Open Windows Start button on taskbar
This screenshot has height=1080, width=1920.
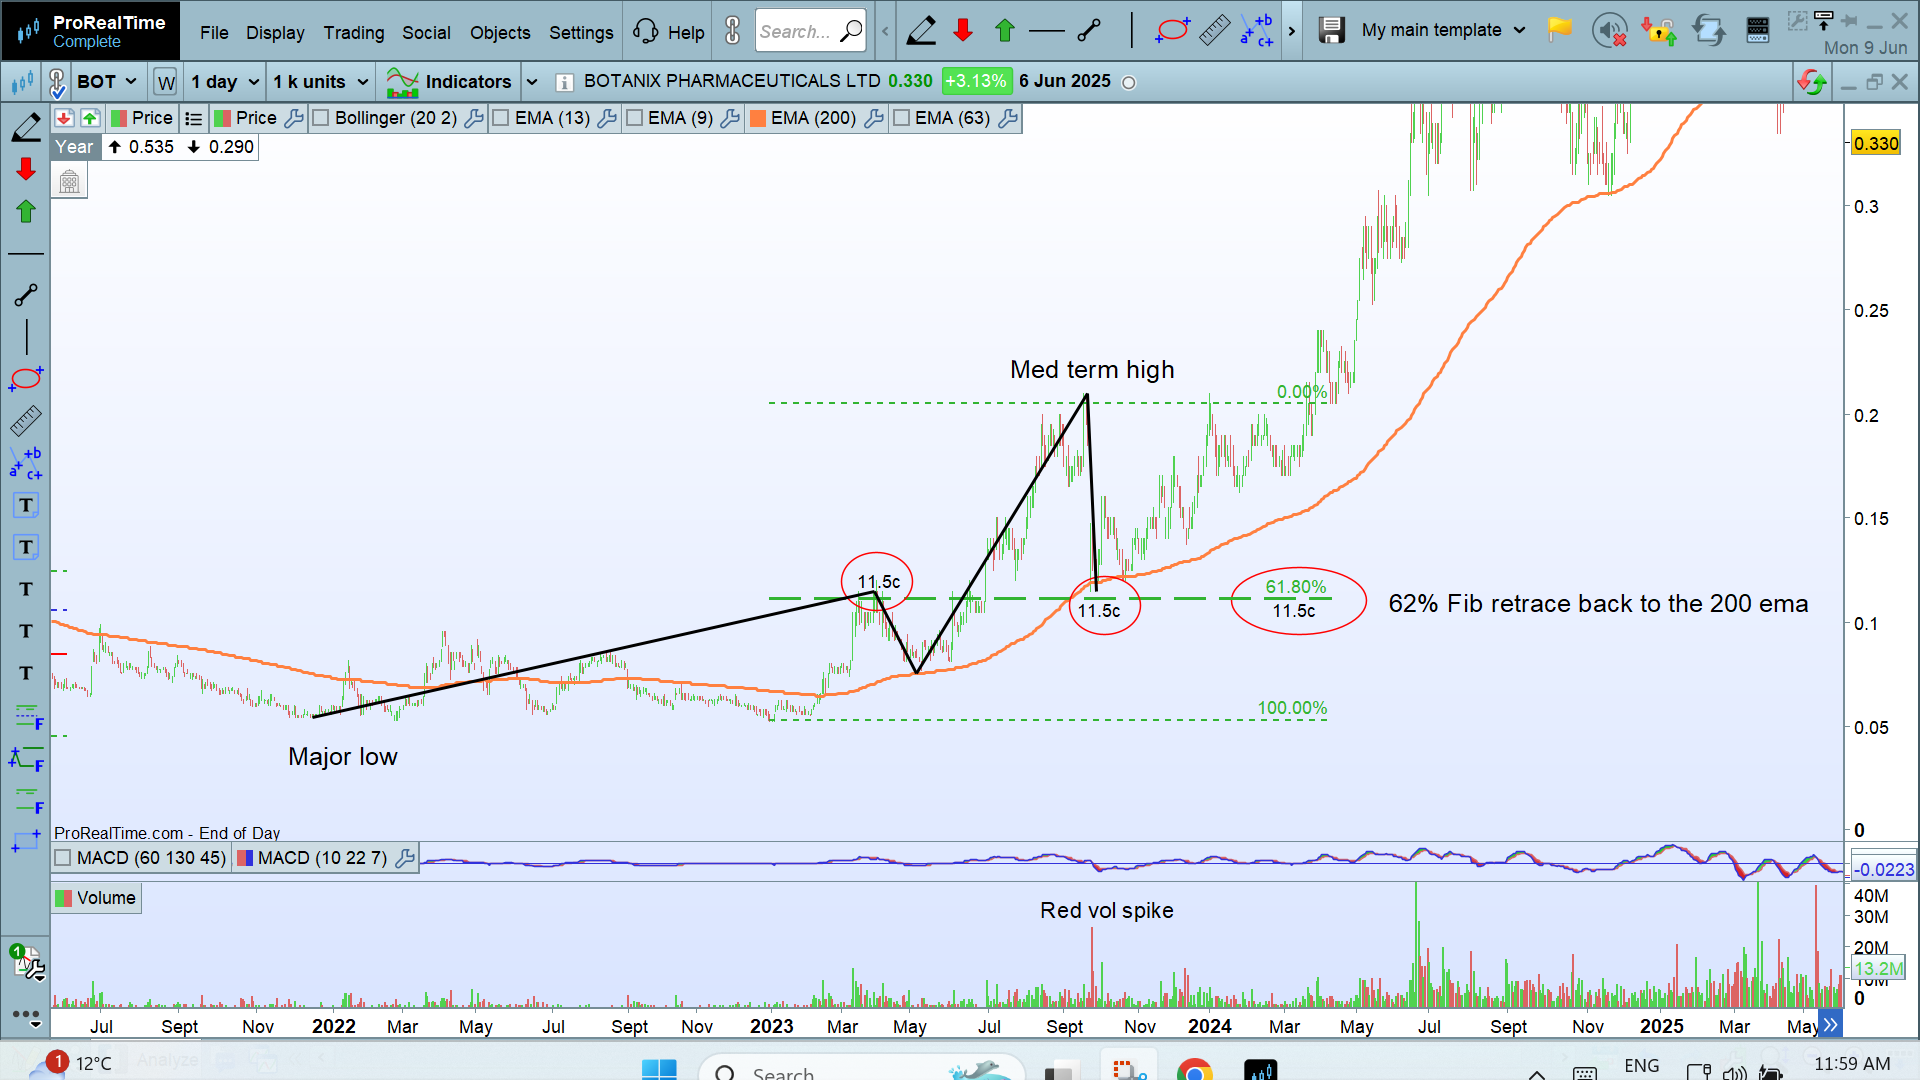pos(659,1070)
